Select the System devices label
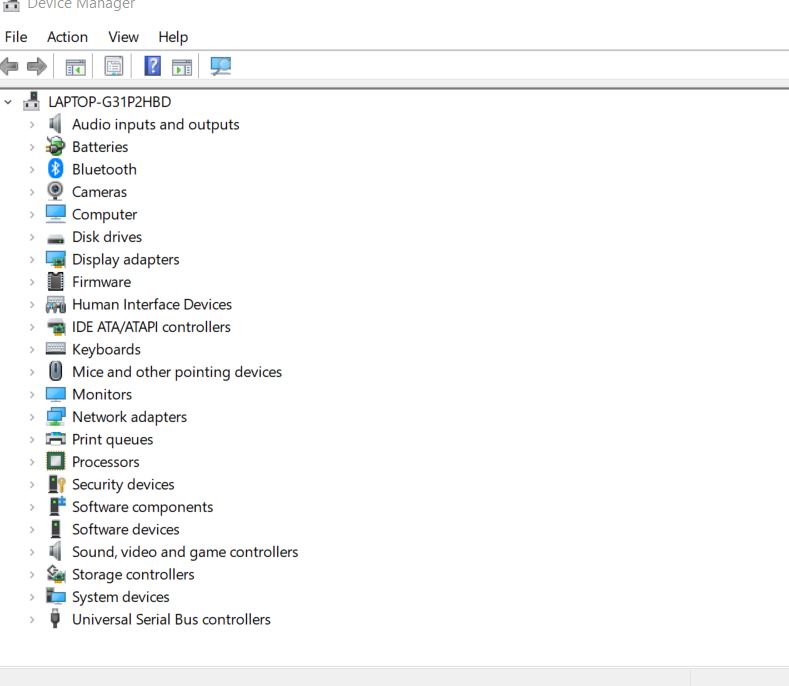 [x=121, y=597]
